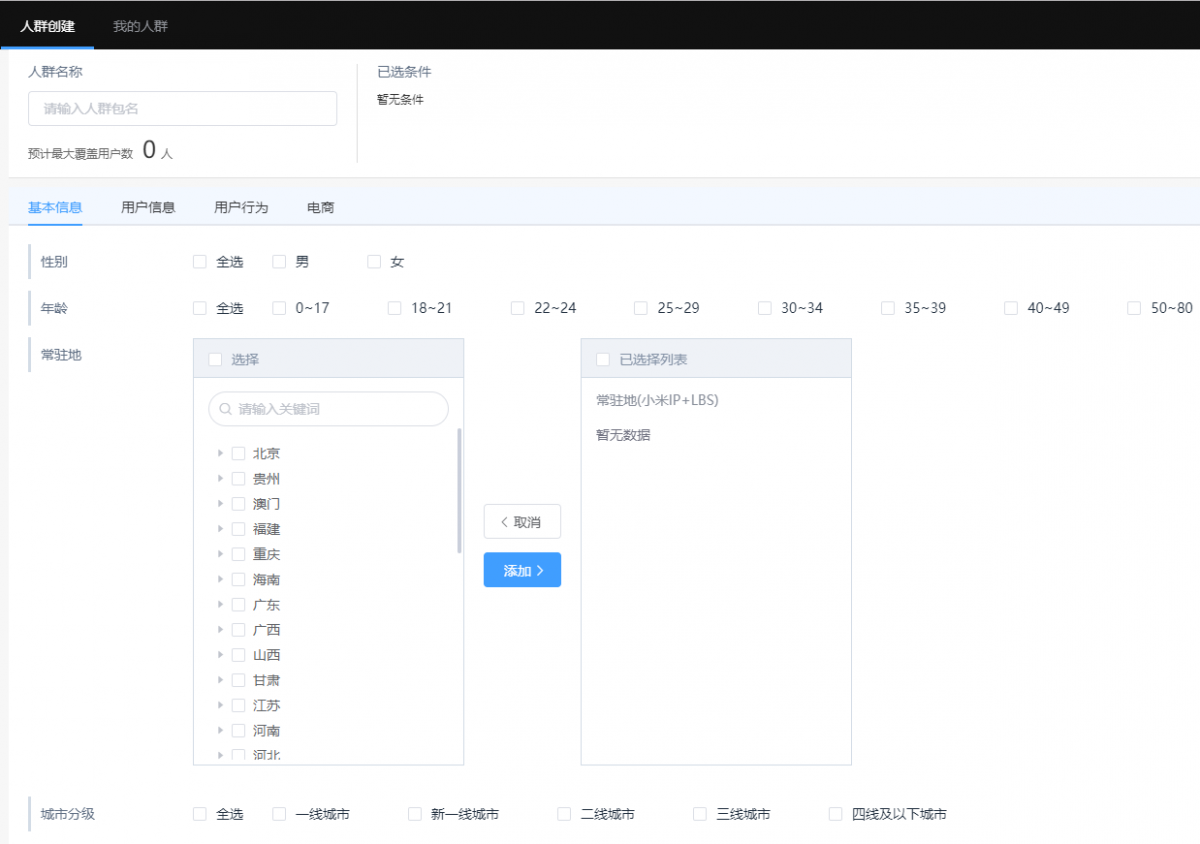Screen dimensions: 1200x844
Task: Expand the 广西 tree node arrow
Action: [220, 630]
